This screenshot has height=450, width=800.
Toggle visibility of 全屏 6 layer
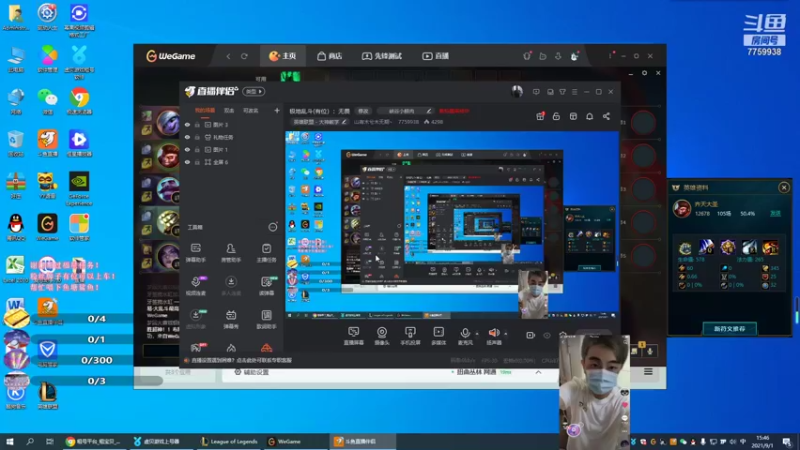187,162
